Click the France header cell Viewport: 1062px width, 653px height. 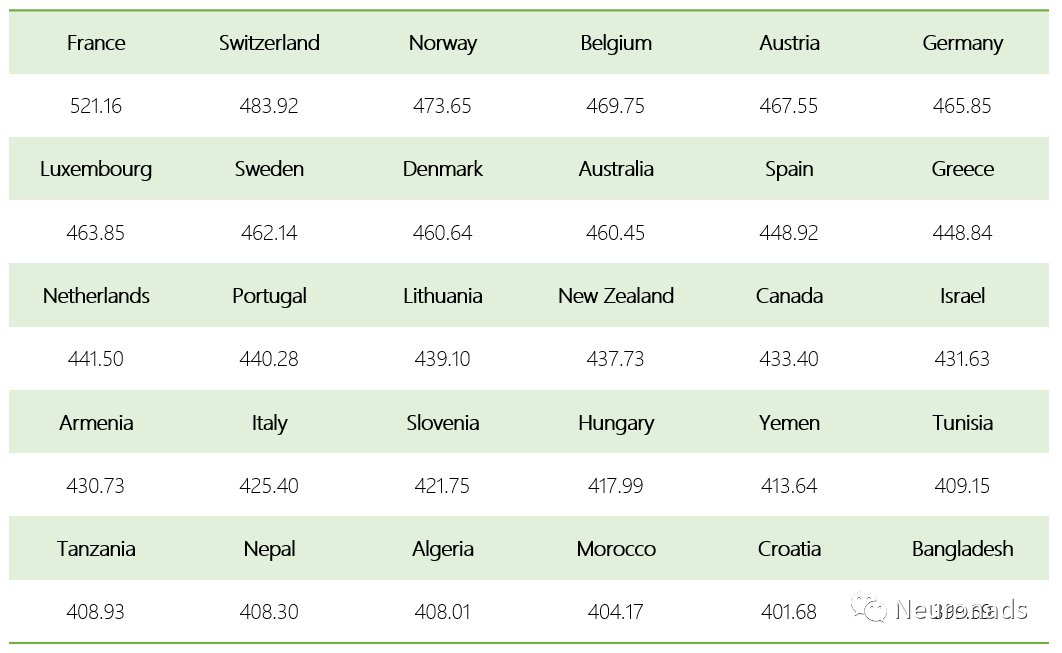click(x=96, y=43)
